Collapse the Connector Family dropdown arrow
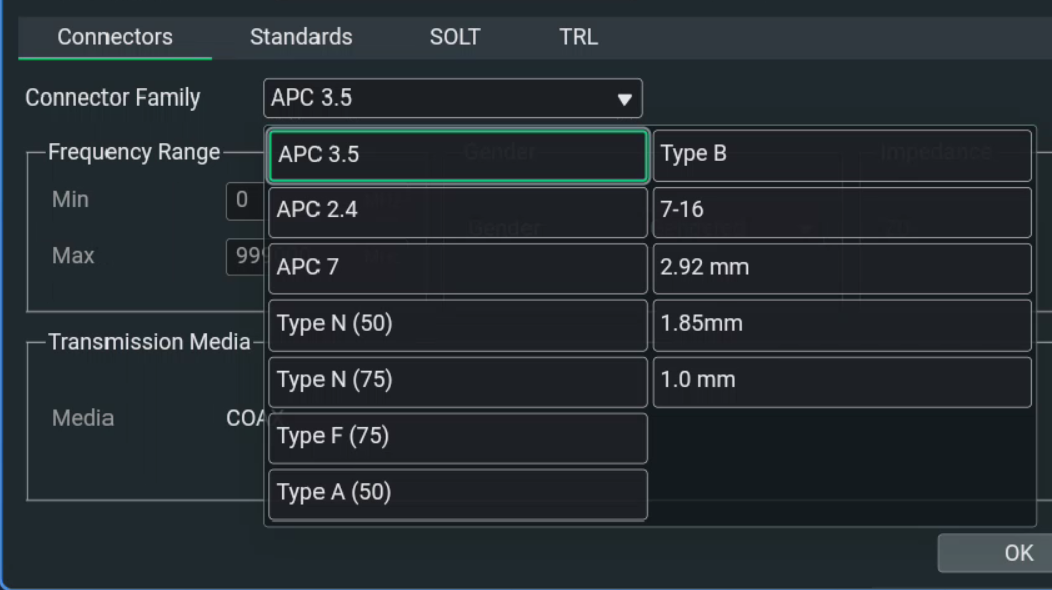This screenshot has width=1052, height=590. (625, 99)
